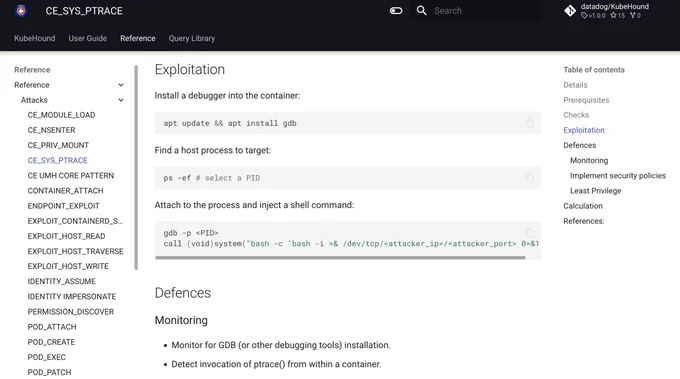Viewport: 680px width, 379px height.
Task: Jump to Details in table of contents
Action: pyautogui.click(x=575, y=85)
